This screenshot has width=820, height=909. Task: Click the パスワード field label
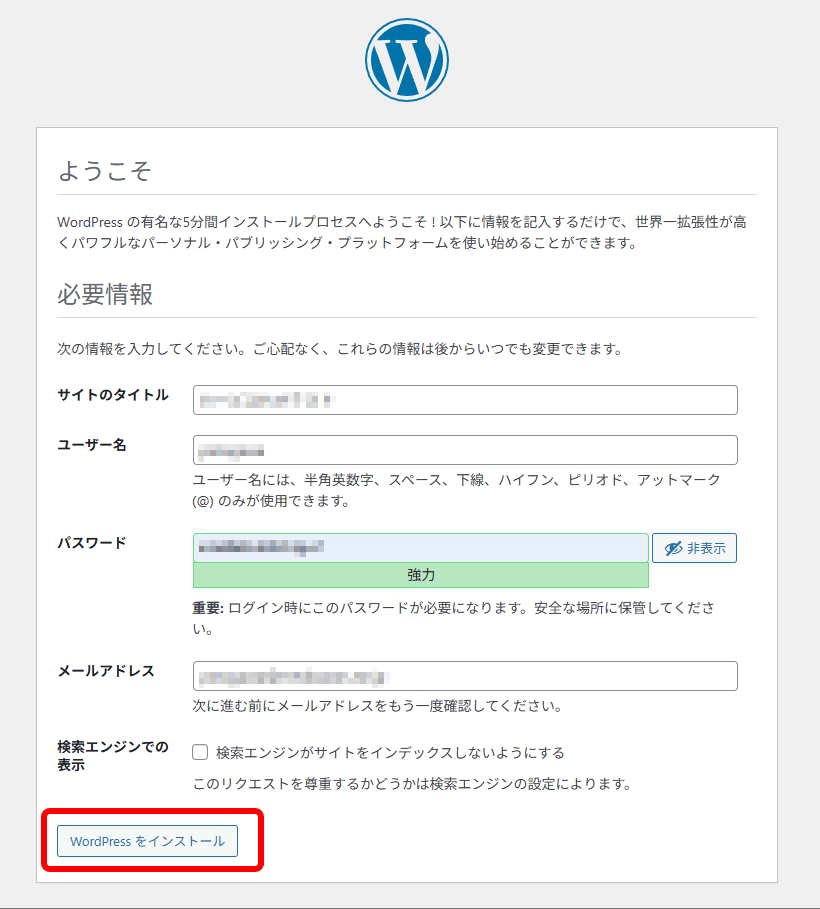[92, 543]
